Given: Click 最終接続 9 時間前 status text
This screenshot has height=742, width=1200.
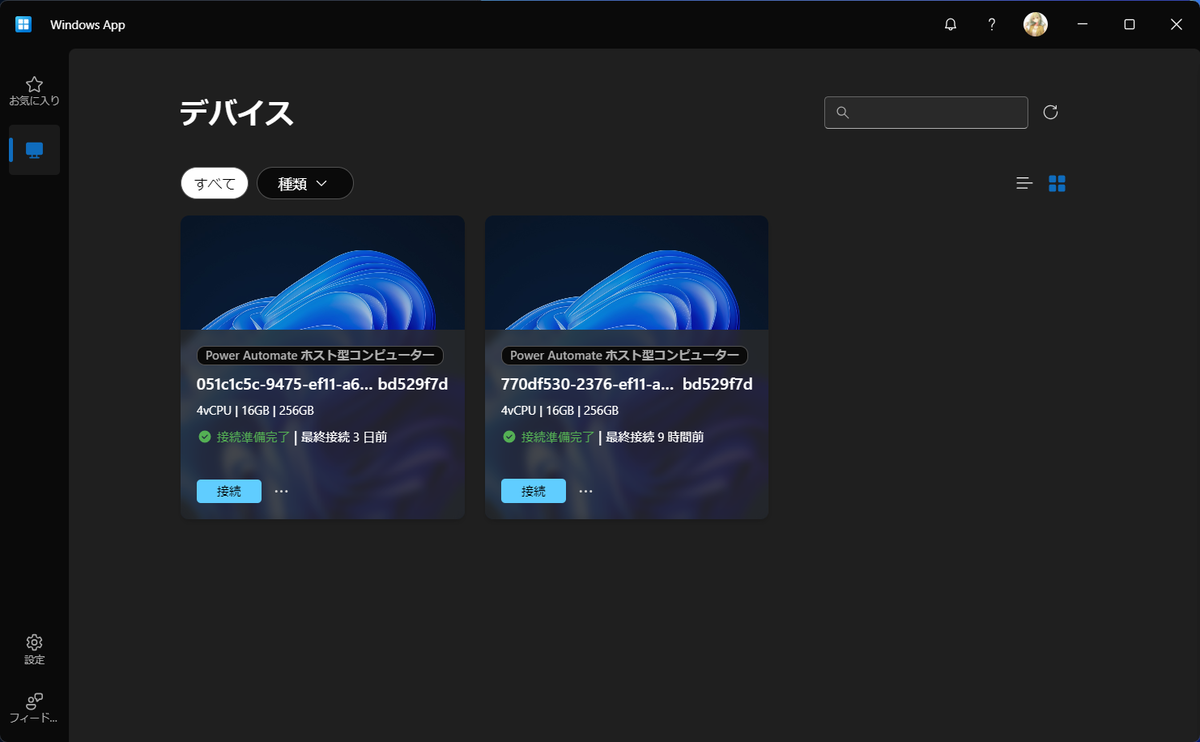Looking at the screenshot, I should point(654,437).
